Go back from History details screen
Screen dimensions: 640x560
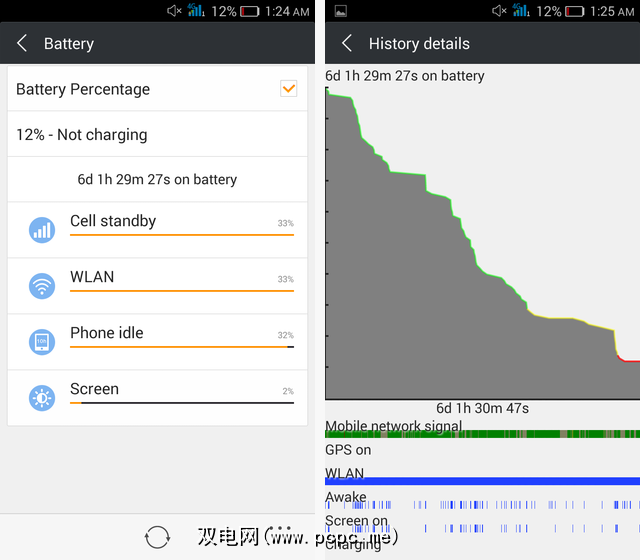pos(347,43)
